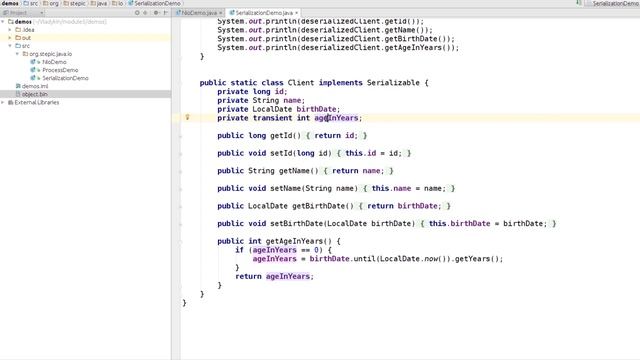Toggle the fold marker beside setBirthDate method

click(180, 224)
